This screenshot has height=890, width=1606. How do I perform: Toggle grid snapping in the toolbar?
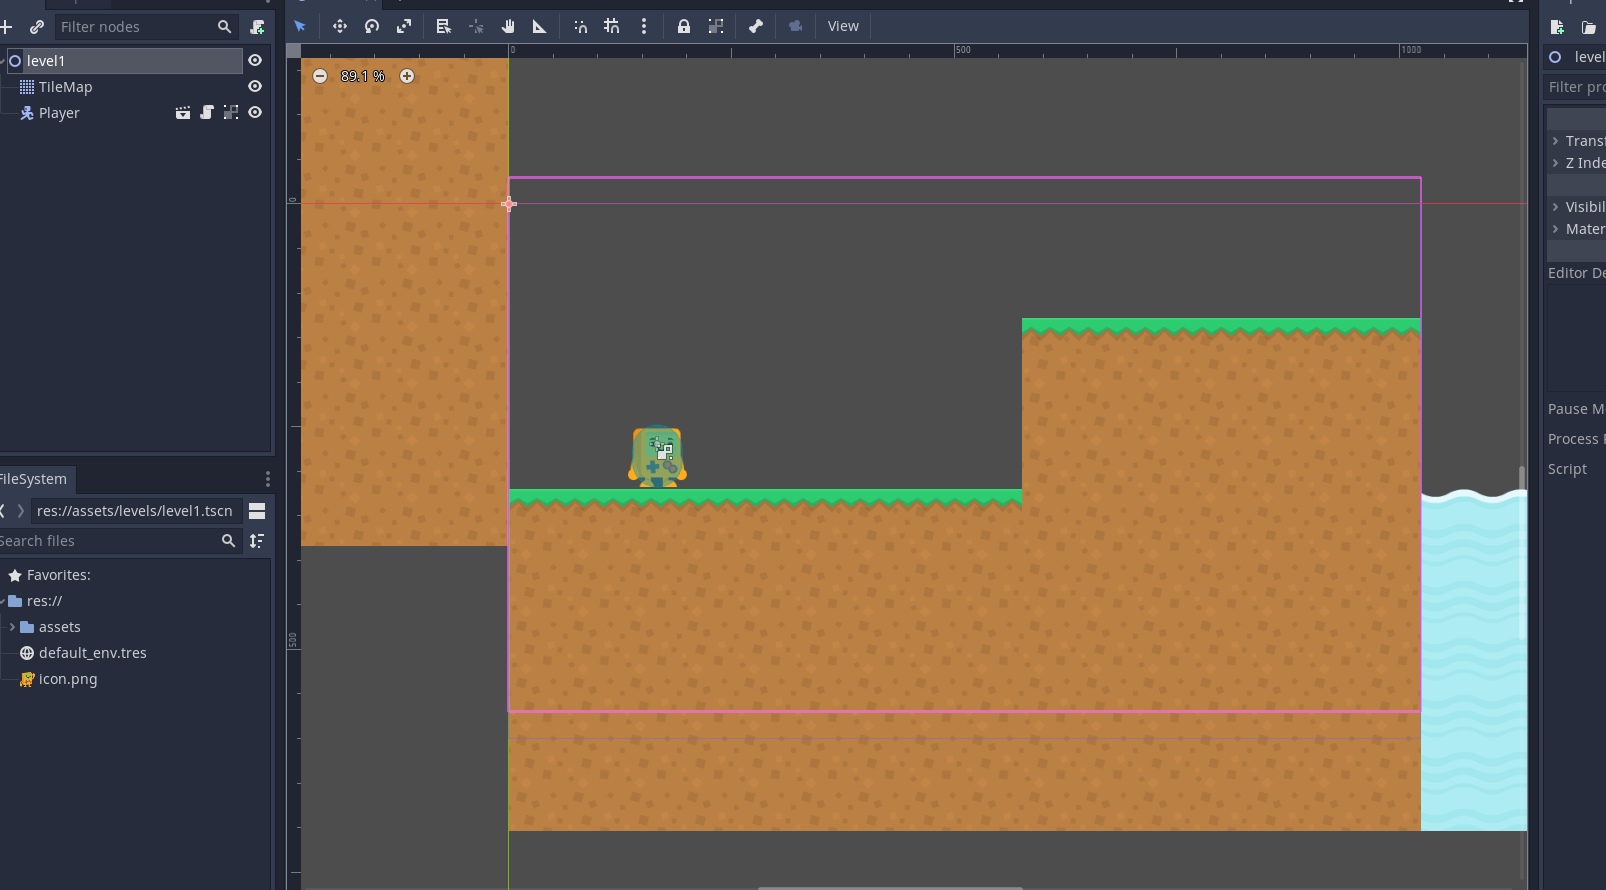point(612,27)
